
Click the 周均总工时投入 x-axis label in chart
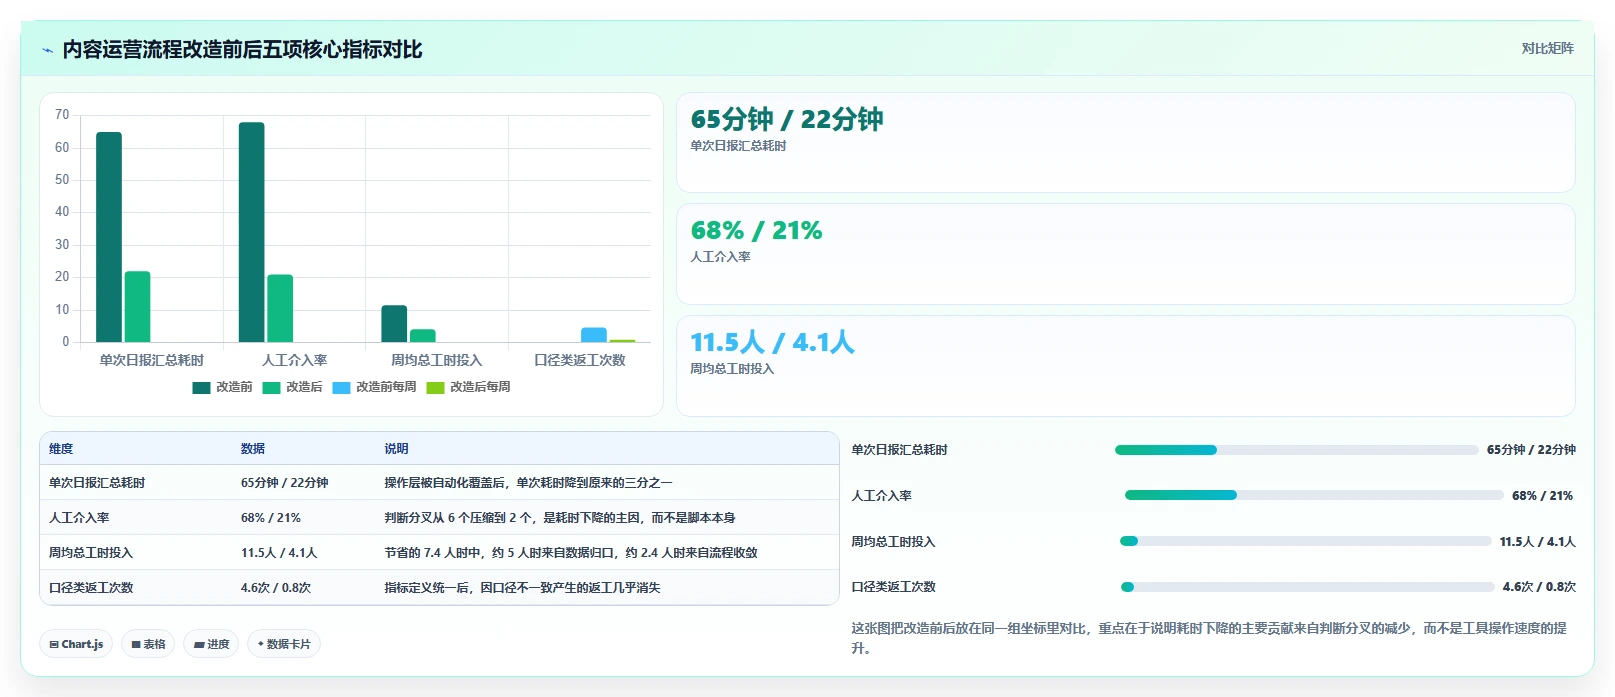click(437, 360)
